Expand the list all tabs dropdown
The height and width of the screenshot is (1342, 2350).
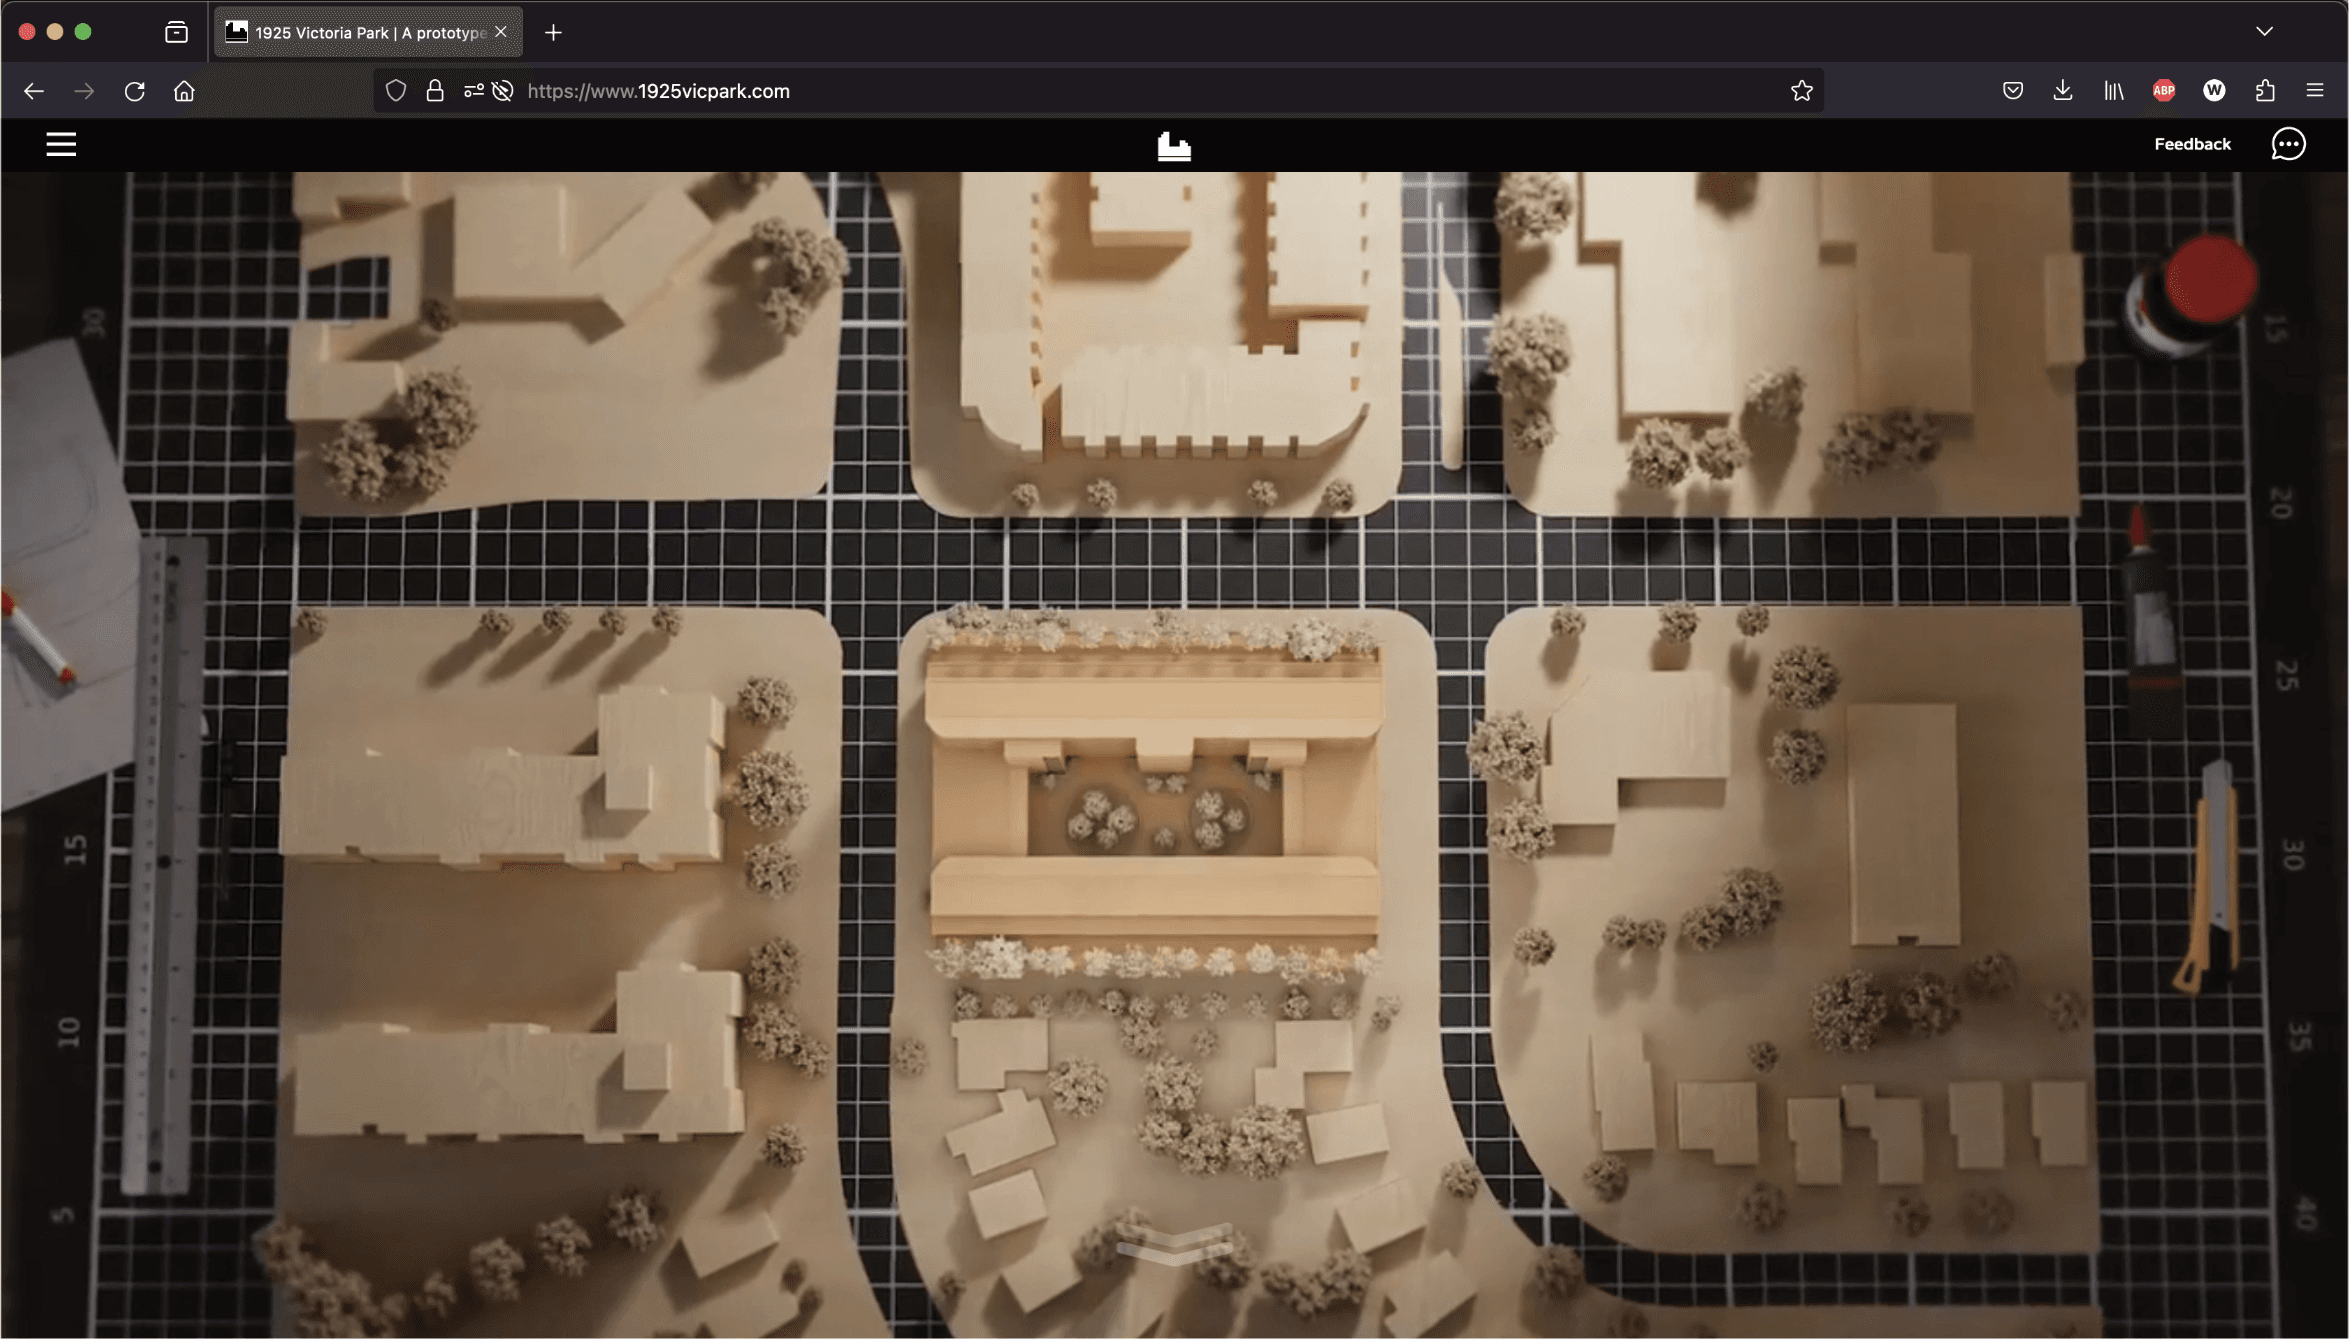2265,32
